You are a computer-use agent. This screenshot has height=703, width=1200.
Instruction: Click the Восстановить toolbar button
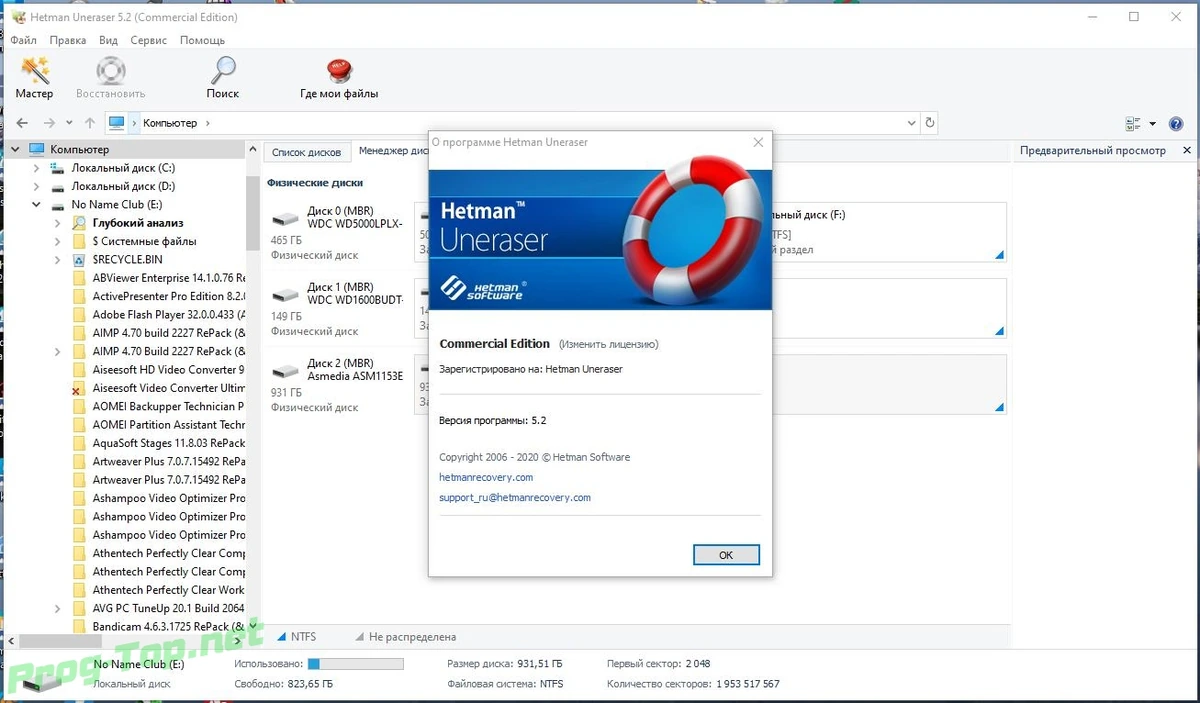pyautogui.click(x=110, y=78)
